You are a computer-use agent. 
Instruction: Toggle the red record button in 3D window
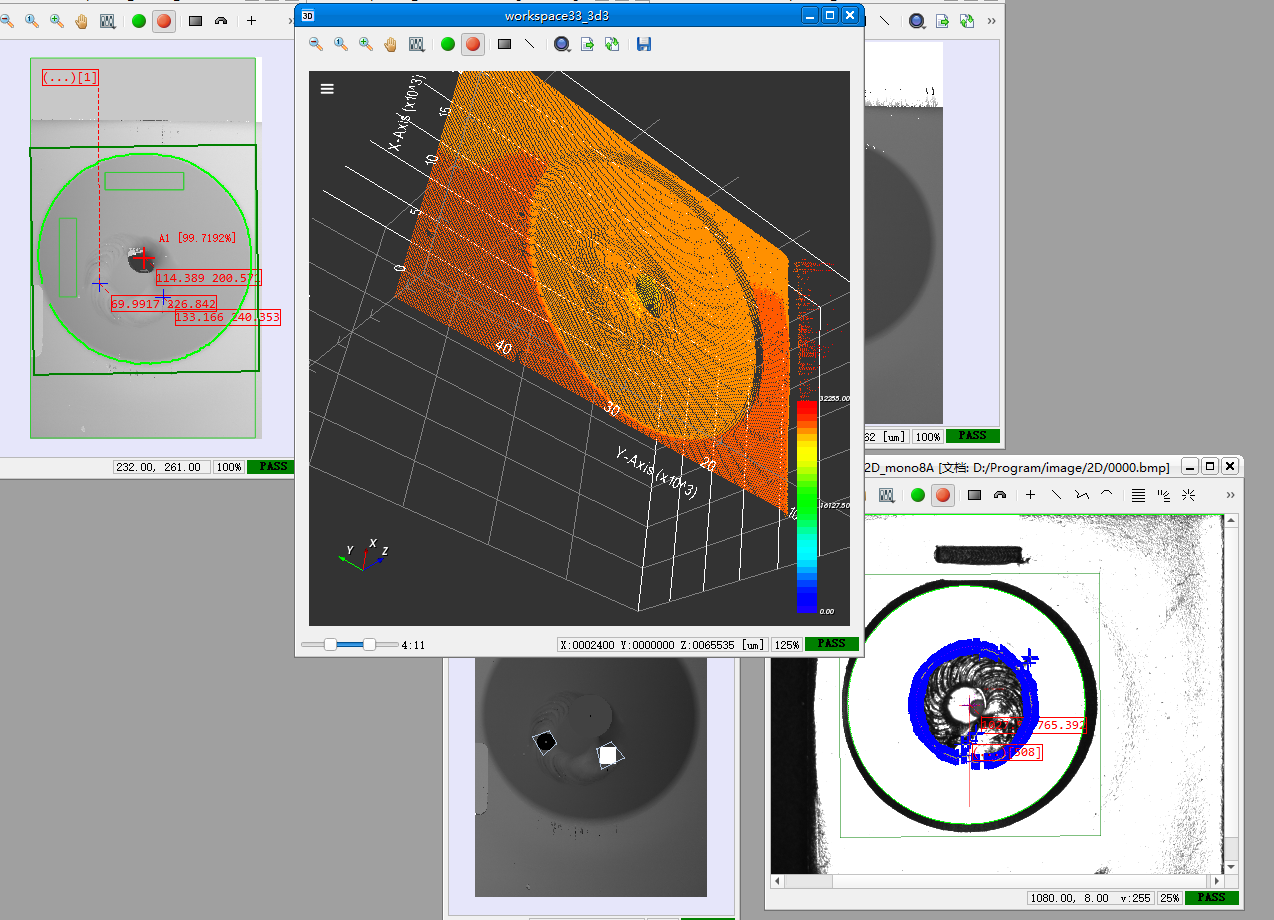(x=473, y=44)
